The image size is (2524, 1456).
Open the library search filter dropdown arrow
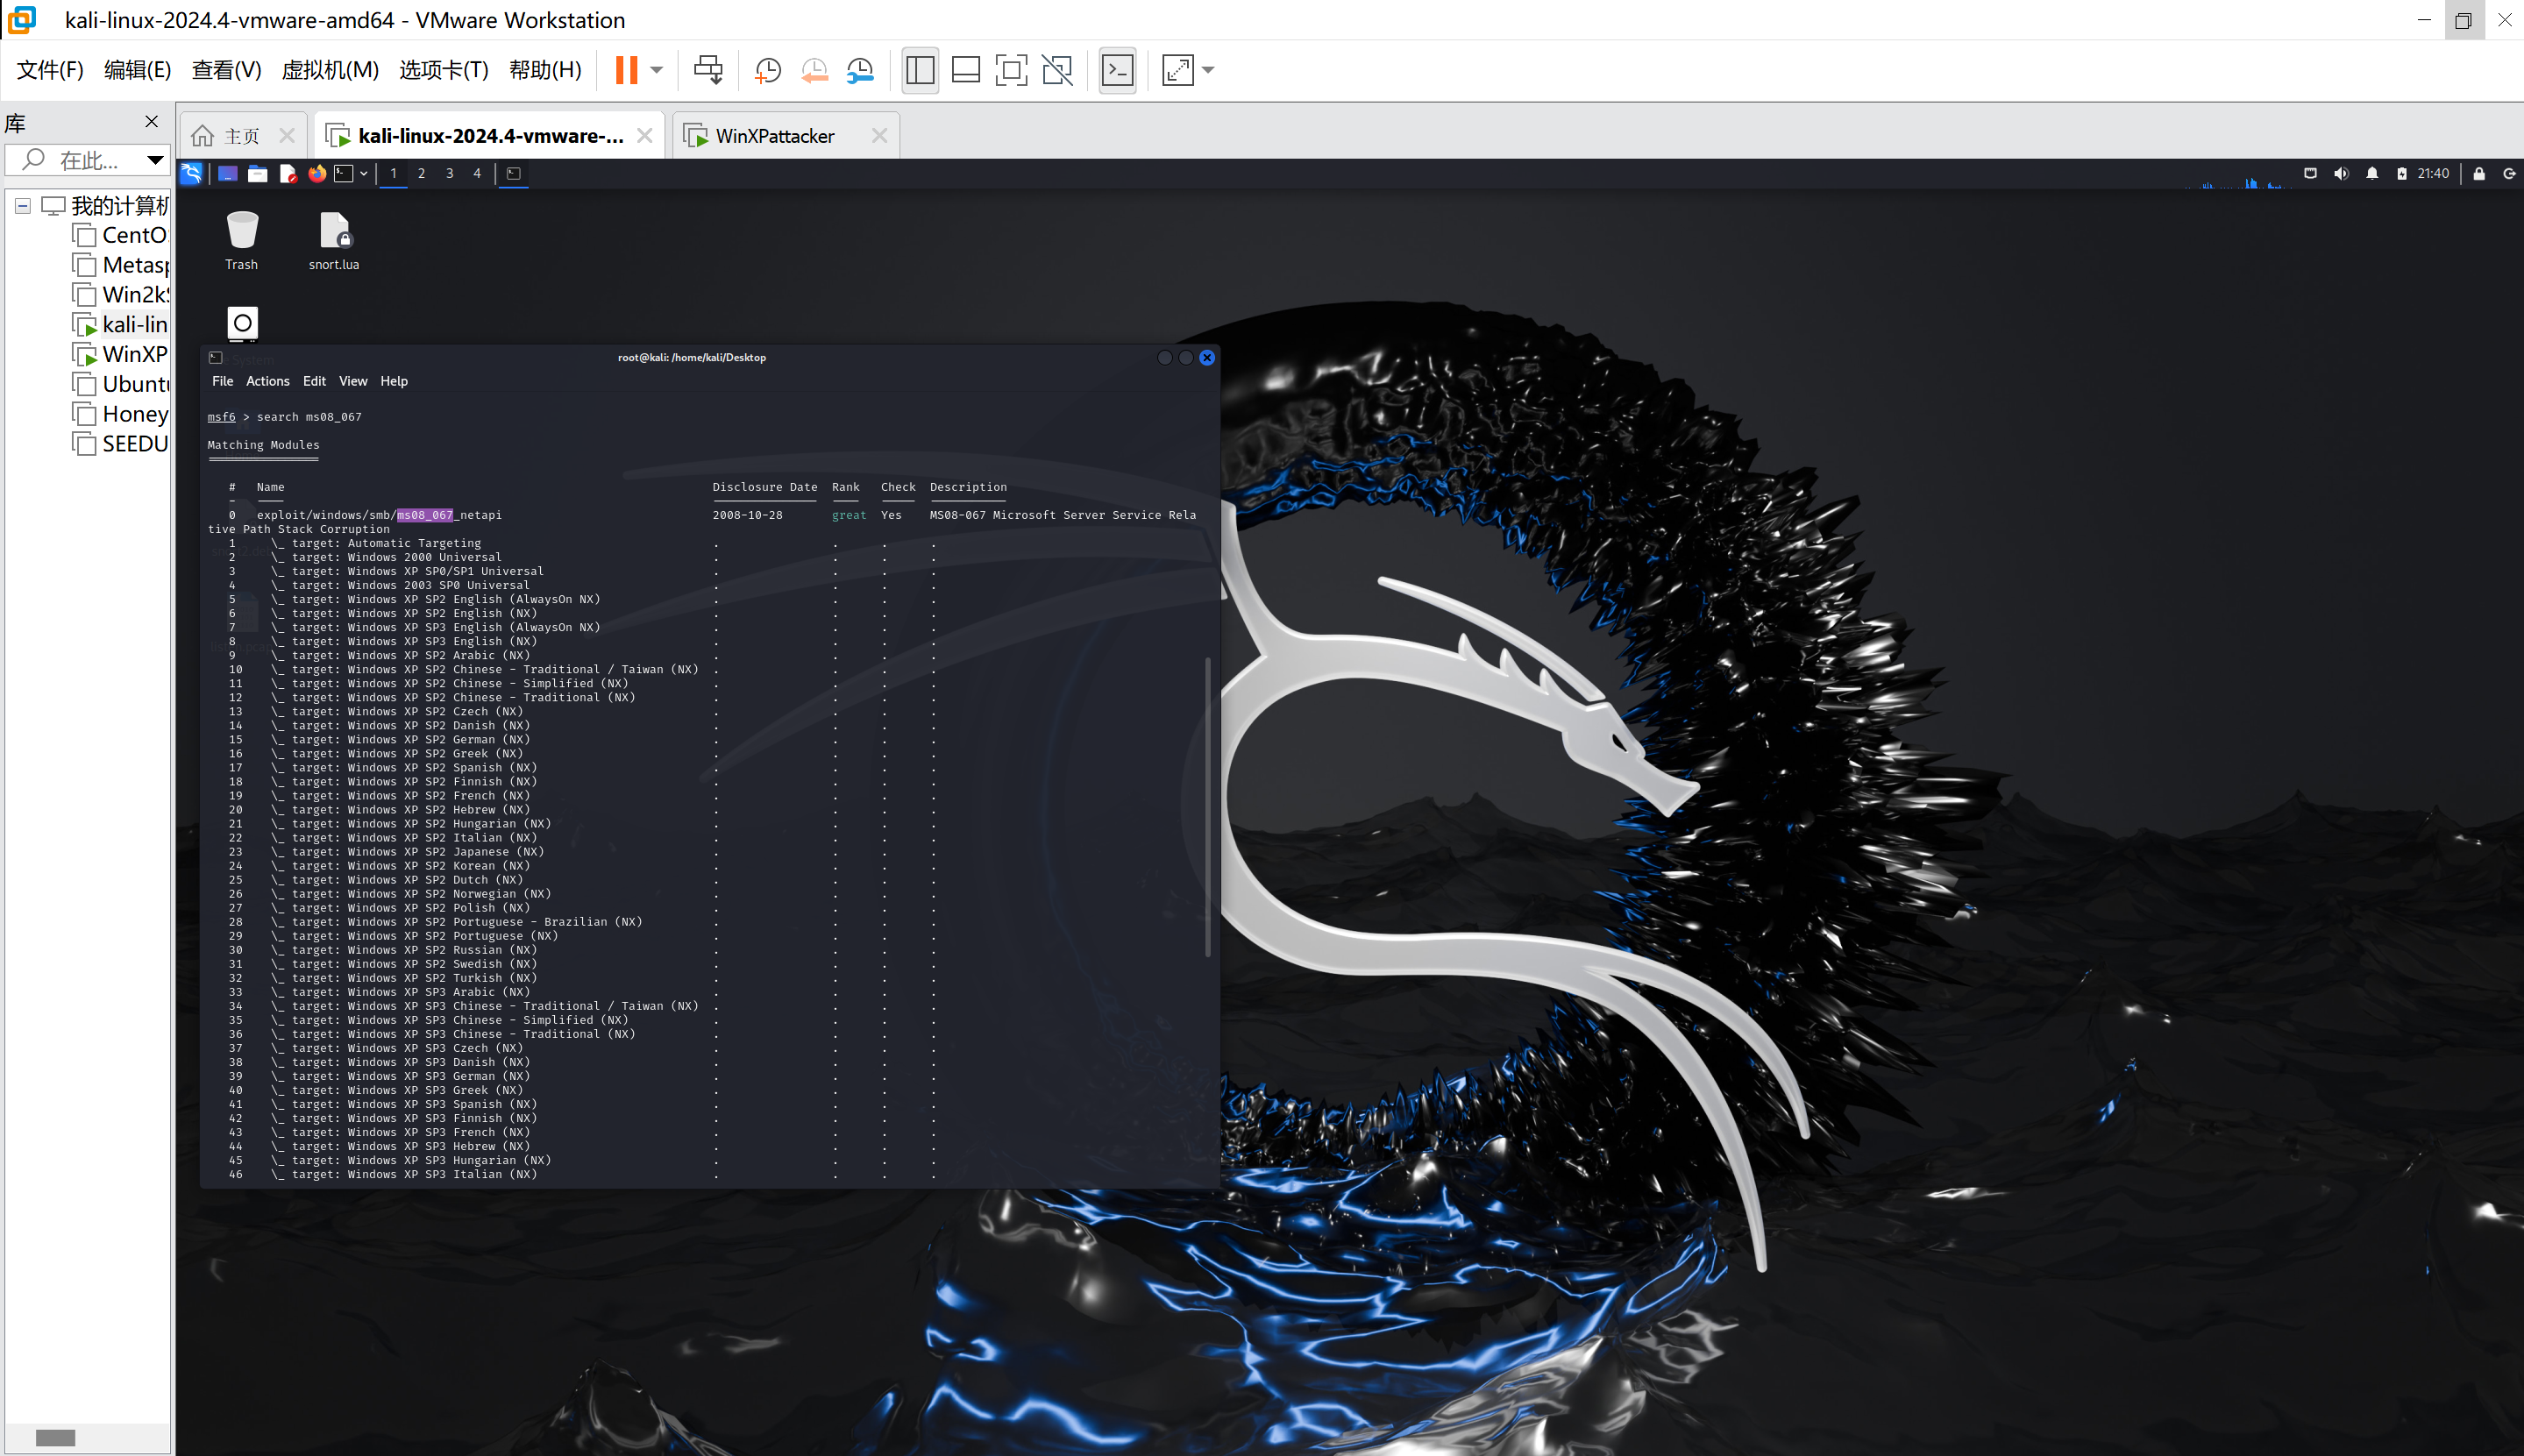point(155,160)
